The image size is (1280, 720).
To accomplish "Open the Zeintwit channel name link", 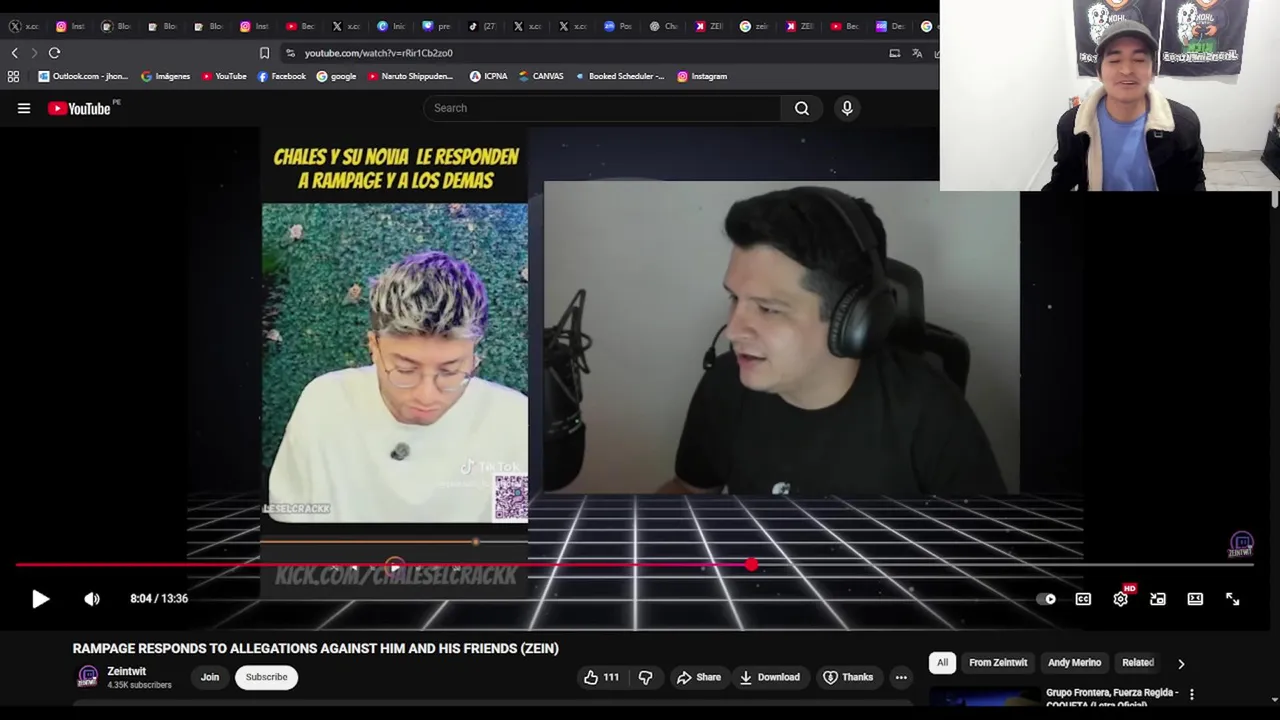I will click(x=127, y=671).
